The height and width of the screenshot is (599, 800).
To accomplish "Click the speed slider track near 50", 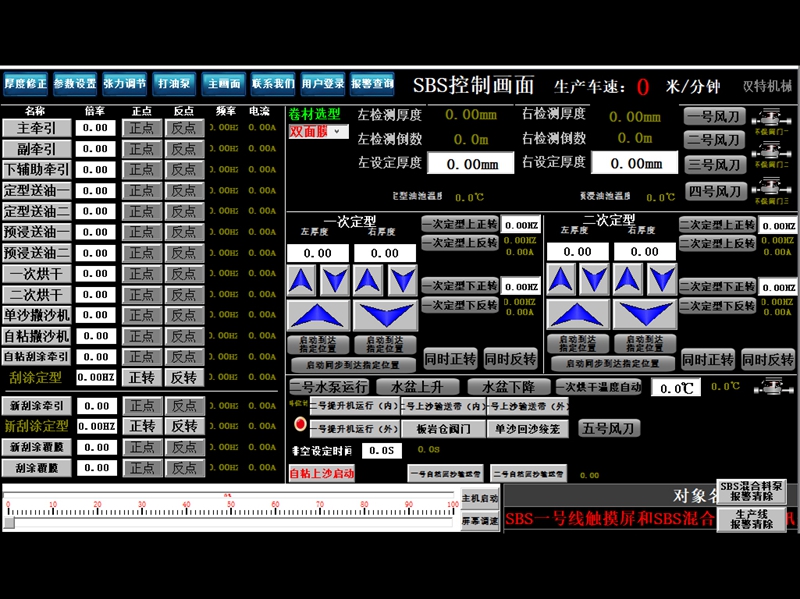I will tap(231, 520).
